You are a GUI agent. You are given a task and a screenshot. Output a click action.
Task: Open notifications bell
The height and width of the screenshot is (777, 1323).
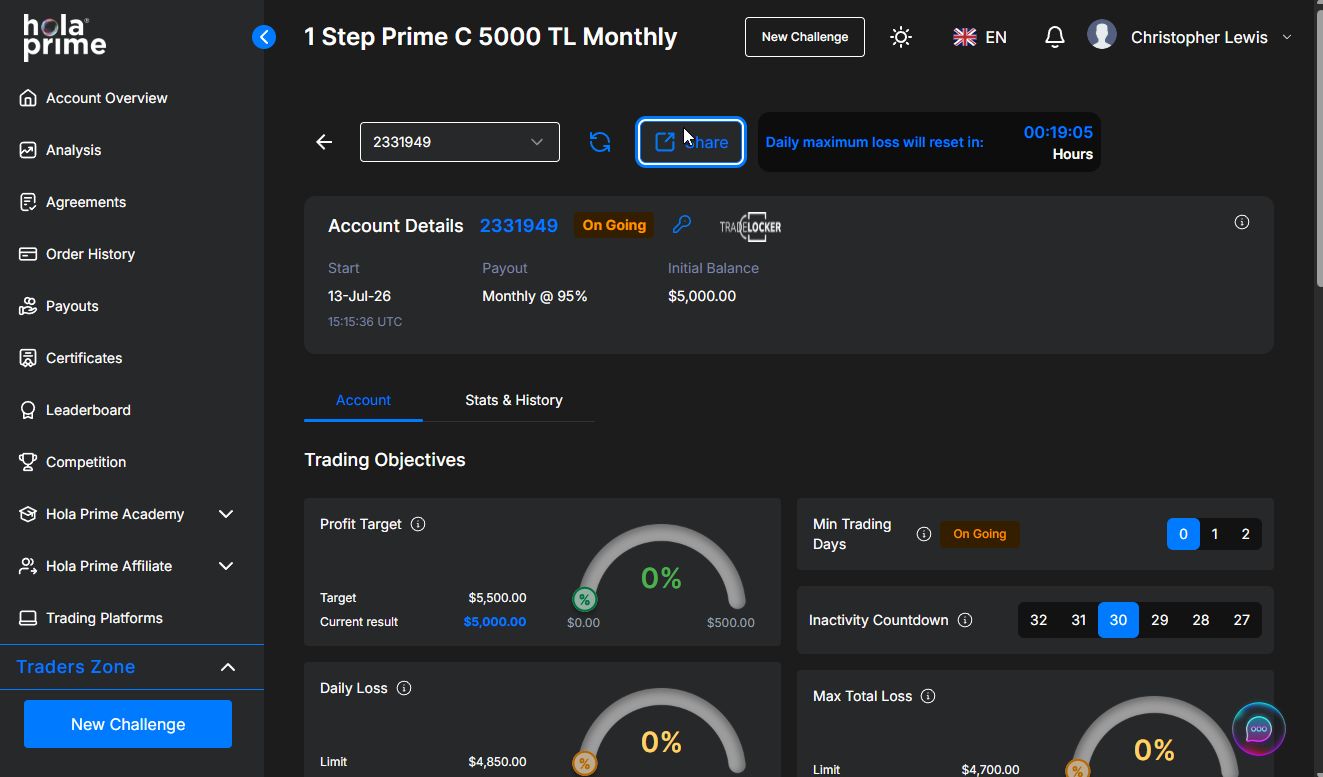click(x=1054, y=37)
